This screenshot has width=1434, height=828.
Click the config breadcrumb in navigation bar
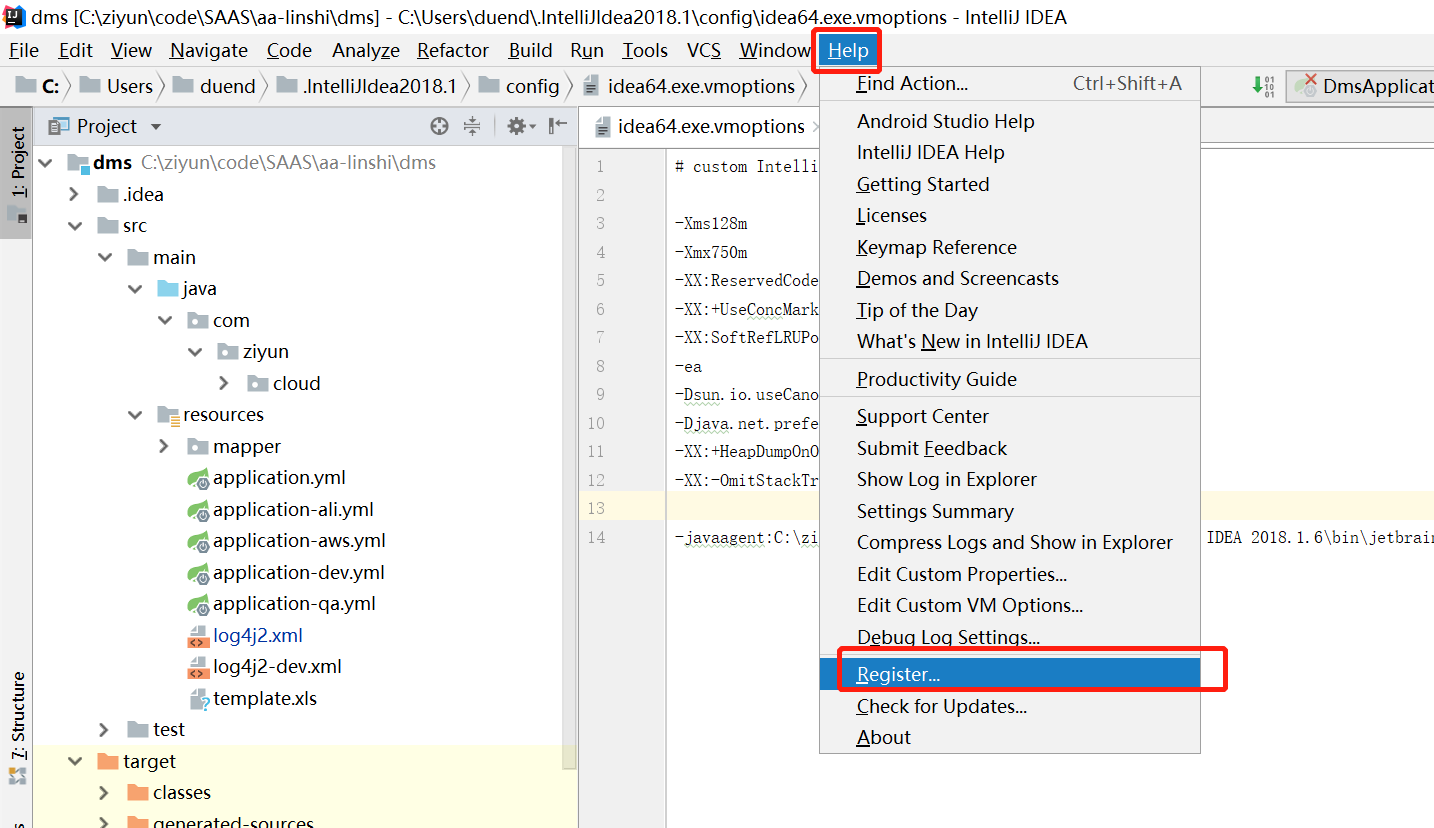click(x=521, y=86)
